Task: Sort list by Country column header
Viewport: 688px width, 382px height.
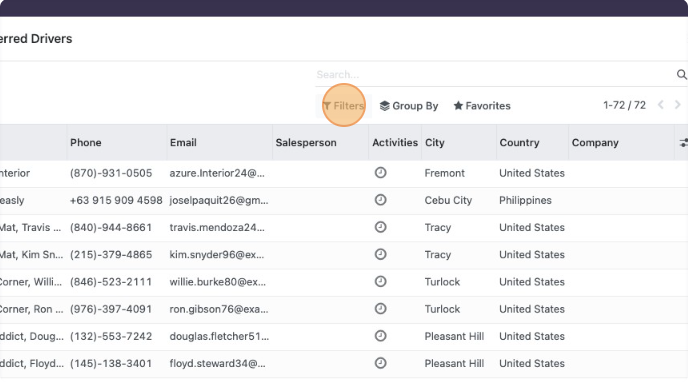Action: 519,143
